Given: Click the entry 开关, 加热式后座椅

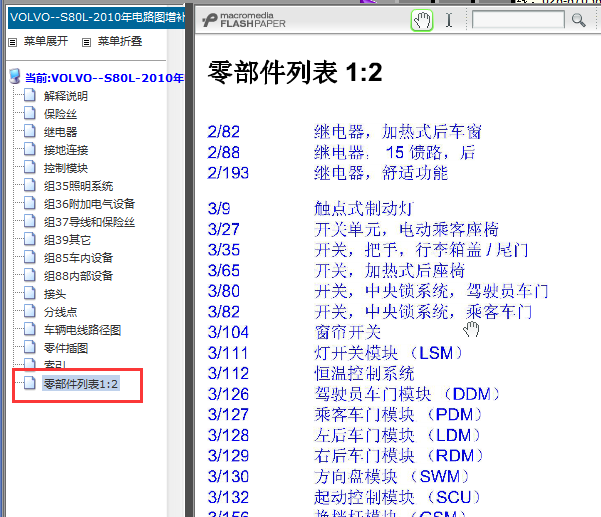Looking at the screenshot, I should 389,271.
